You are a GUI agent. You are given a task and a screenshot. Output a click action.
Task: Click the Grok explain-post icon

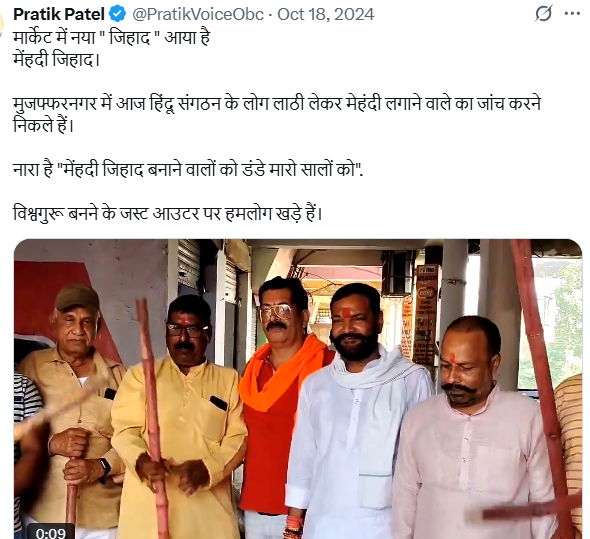[543, 14]
